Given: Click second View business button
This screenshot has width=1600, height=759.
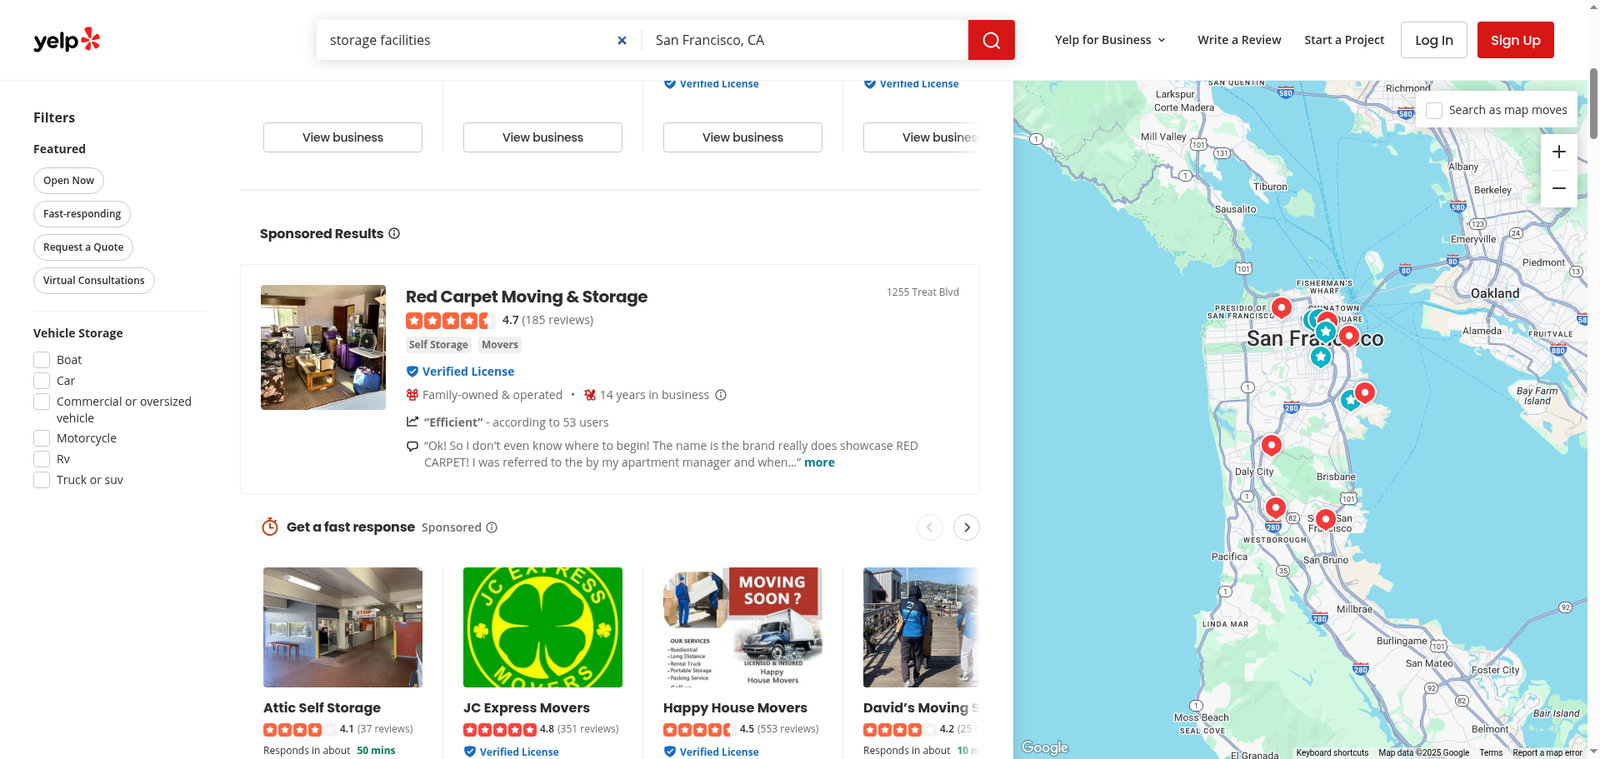Looking at the screenshot, I should pos(543,137).
